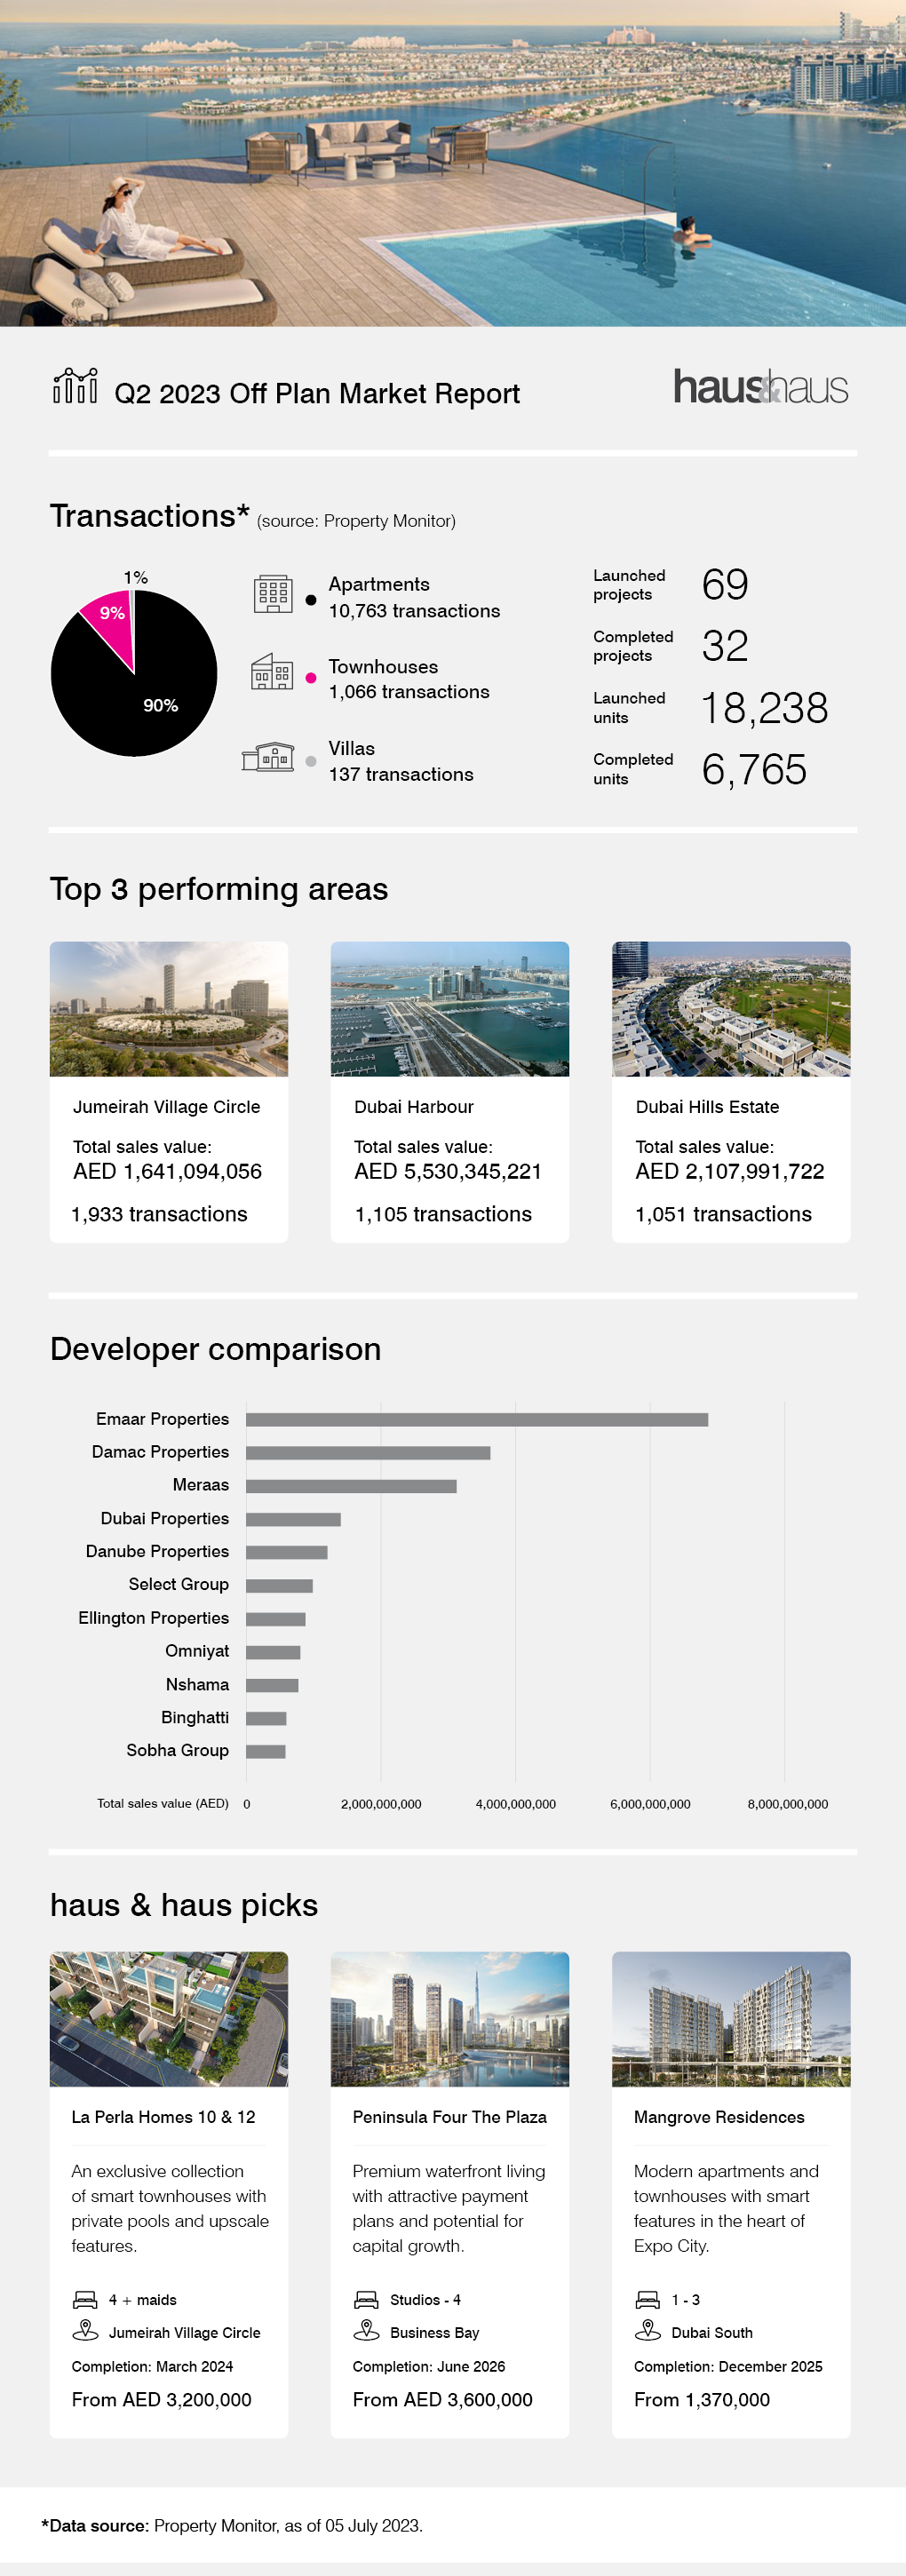Click the 1,051 transactions text

[x=724, y=1214]
